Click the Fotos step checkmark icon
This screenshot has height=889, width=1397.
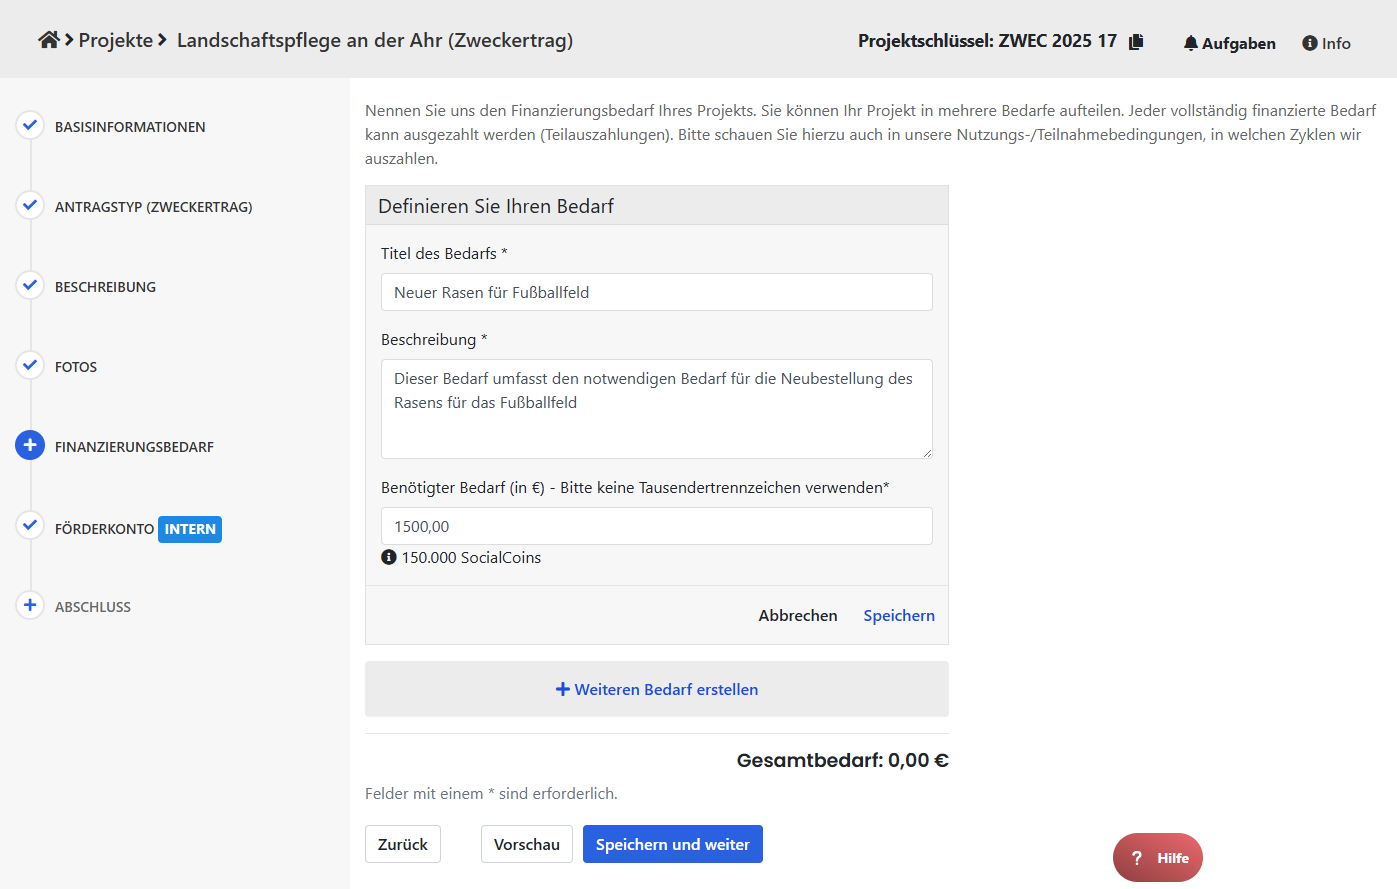[x=30, y=366]
